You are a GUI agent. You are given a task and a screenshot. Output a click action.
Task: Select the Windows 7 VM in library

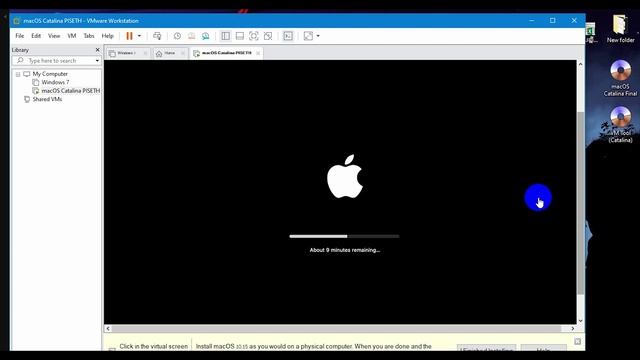pos(55,82)
